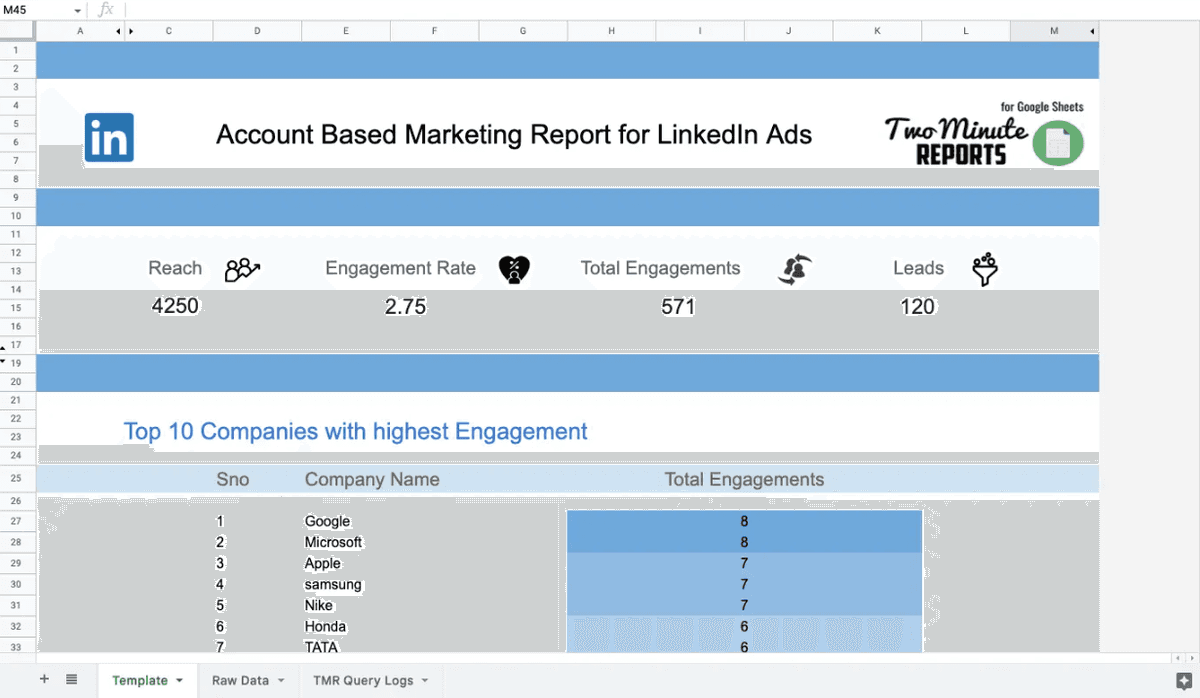
Task: Click the Total Engagements people icon
Action: click(x=795, y=269)
